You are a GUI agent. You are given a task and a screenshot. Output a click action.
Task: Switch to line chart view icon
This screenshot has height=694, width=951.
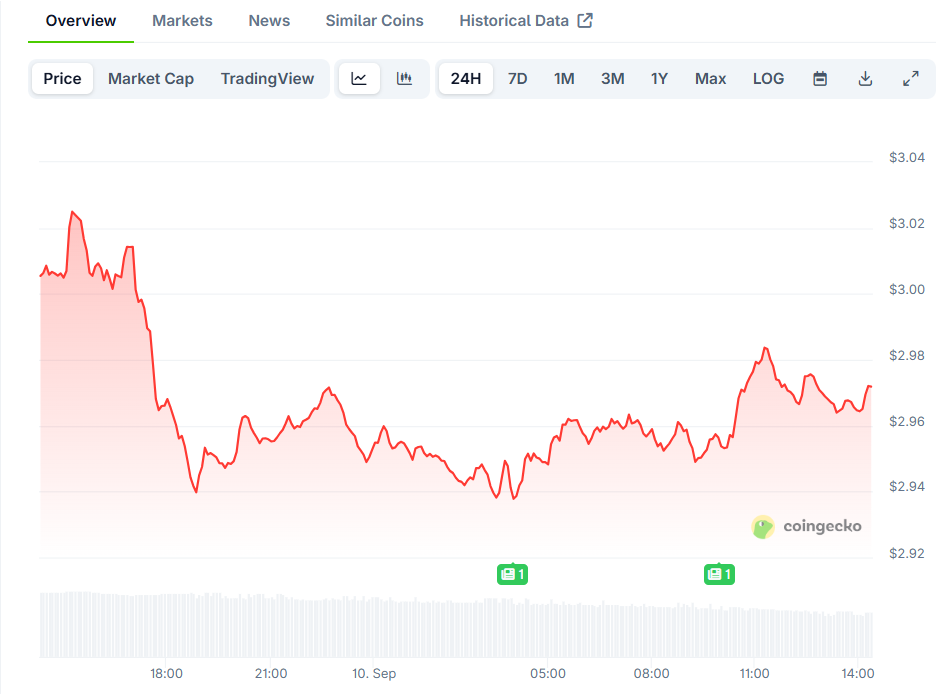point(359,79)
